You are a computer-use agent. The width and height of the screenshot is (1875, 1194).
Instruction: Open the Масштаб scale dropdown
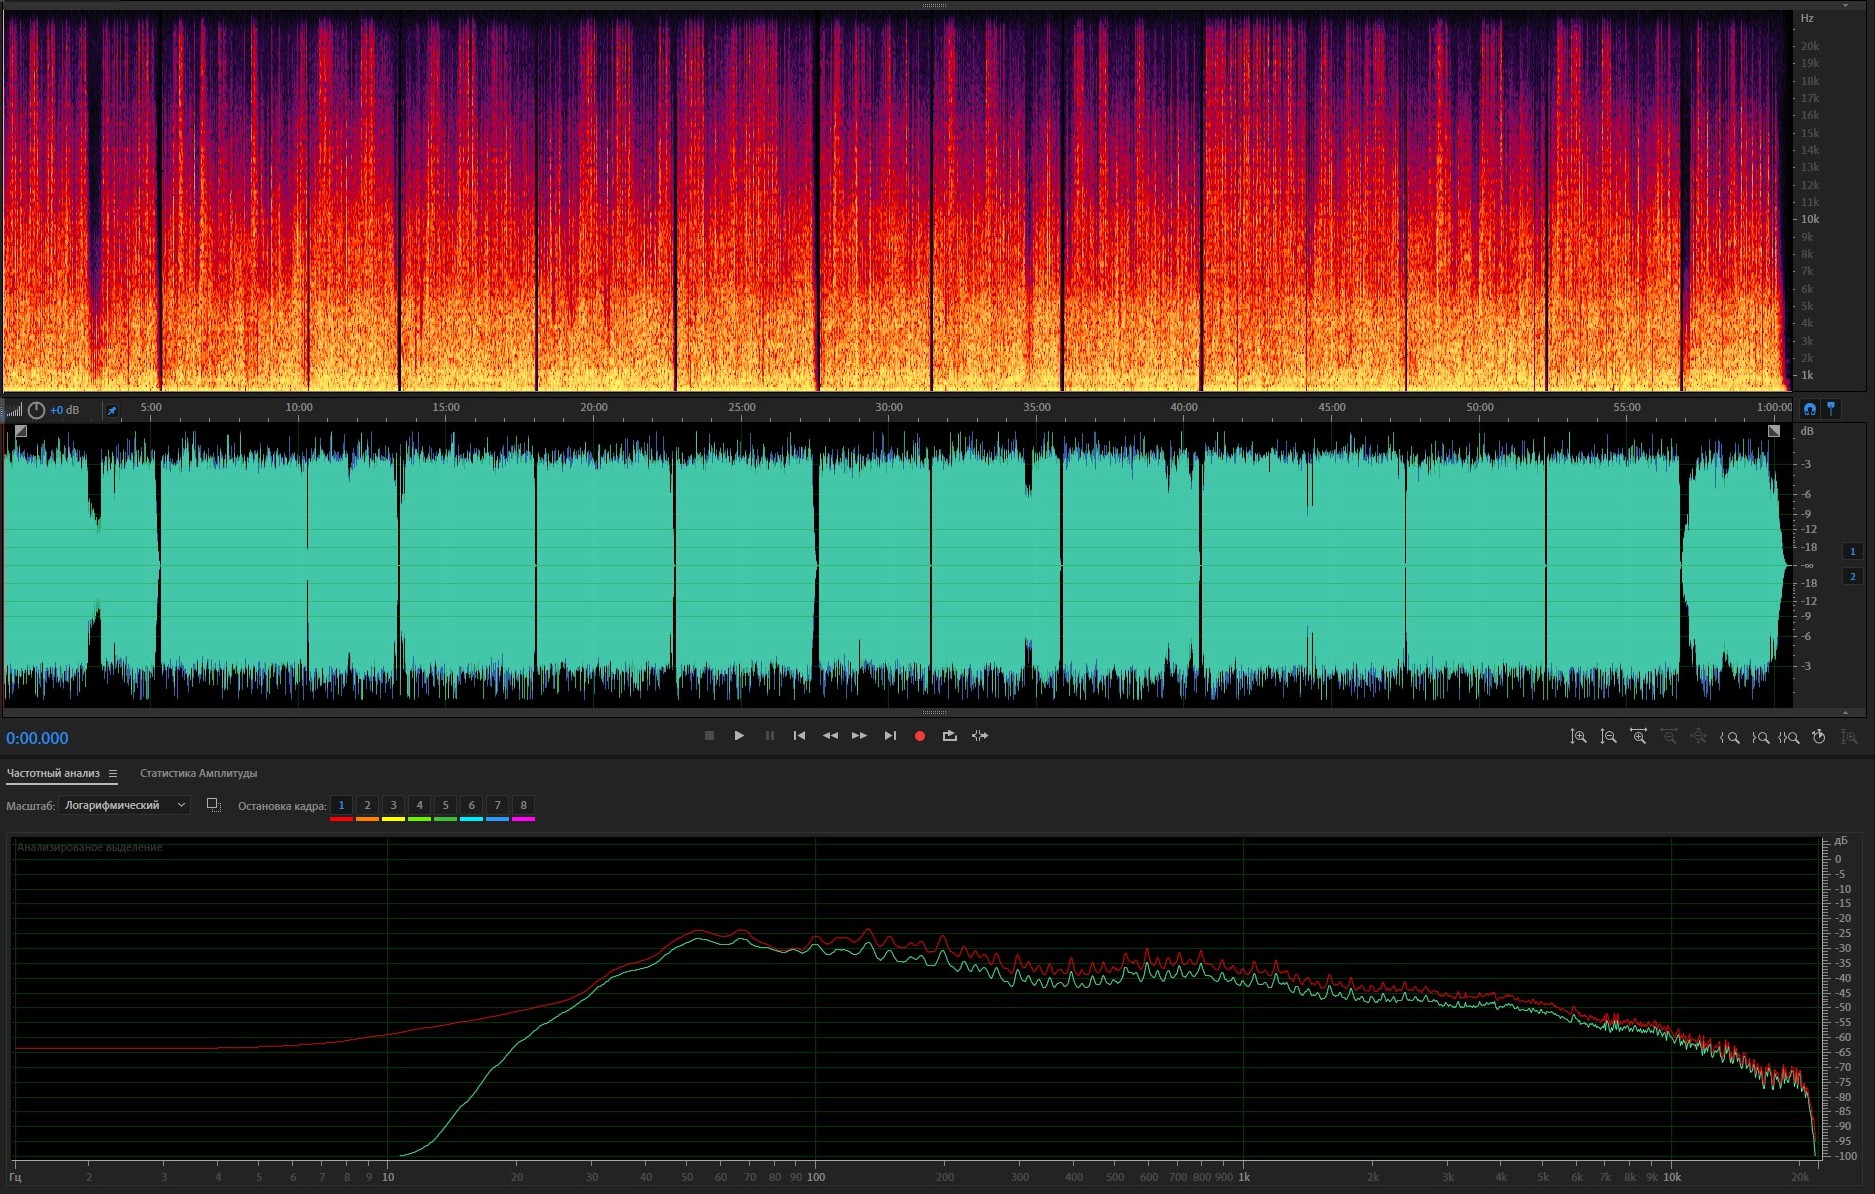pyautogui.click(x=124, y=805)
